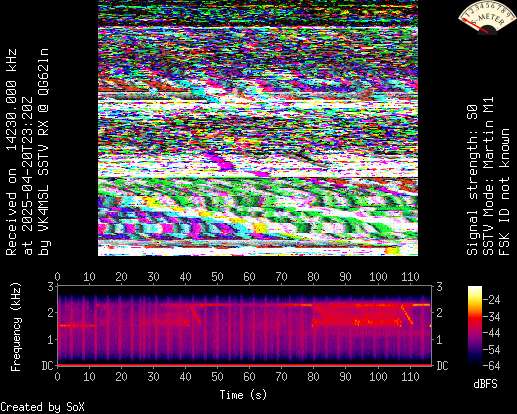The image size is (517, 414).
Task: Click the 'SSTV Mode: Martin M1' text
Action: tap(488, 176)
